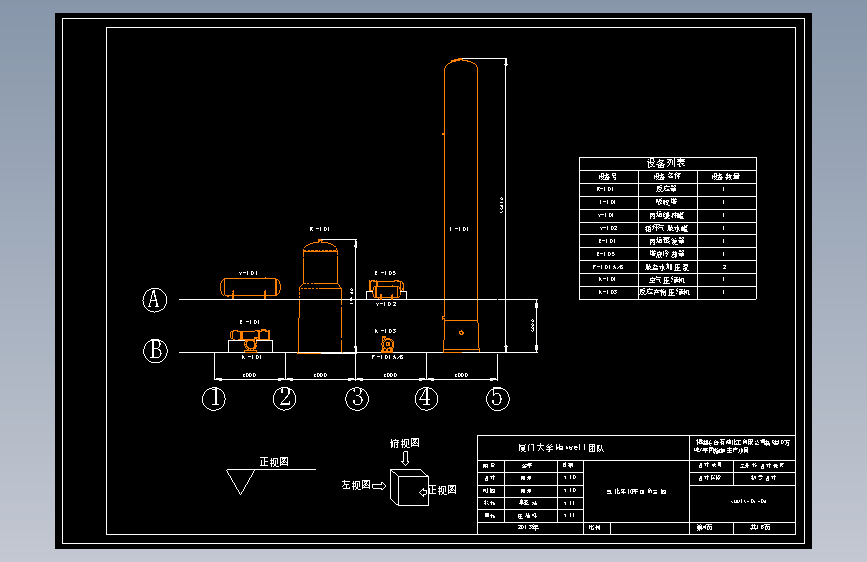867x562 pixels.
Task: Click the 俯视图 label
Action: [405, 444]
